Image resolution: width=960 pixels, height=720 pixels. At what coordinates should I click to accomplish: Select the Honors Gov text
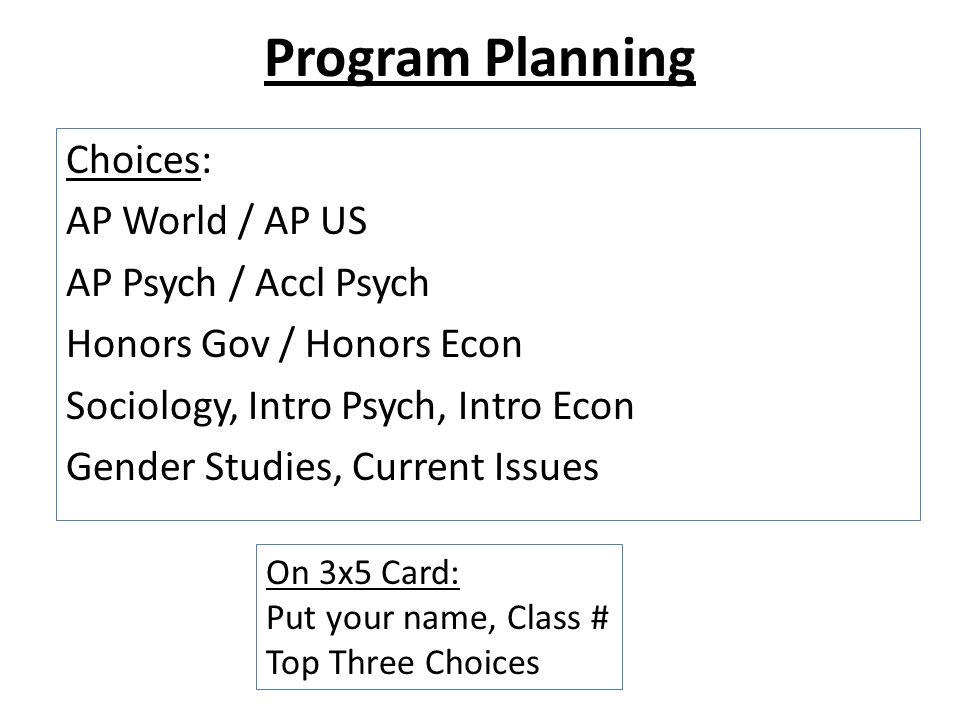tap(168, 344)
